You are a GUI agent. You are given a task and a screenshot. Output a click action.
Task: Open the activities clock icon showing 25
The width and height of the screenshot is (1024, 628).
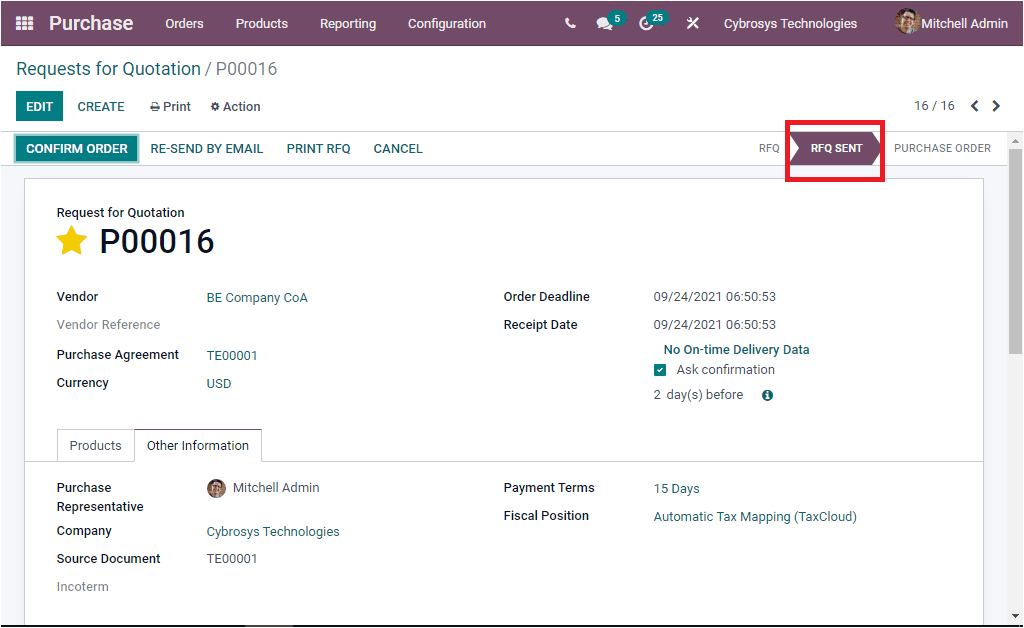click(x=647, y=23)
